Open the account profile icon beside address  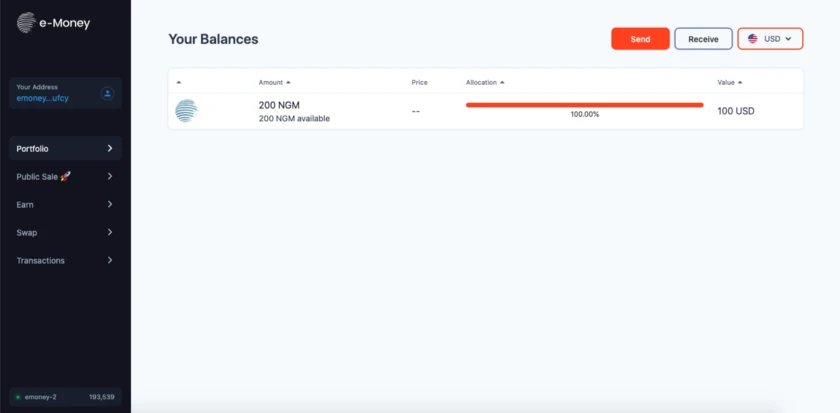tap(107, 93)
